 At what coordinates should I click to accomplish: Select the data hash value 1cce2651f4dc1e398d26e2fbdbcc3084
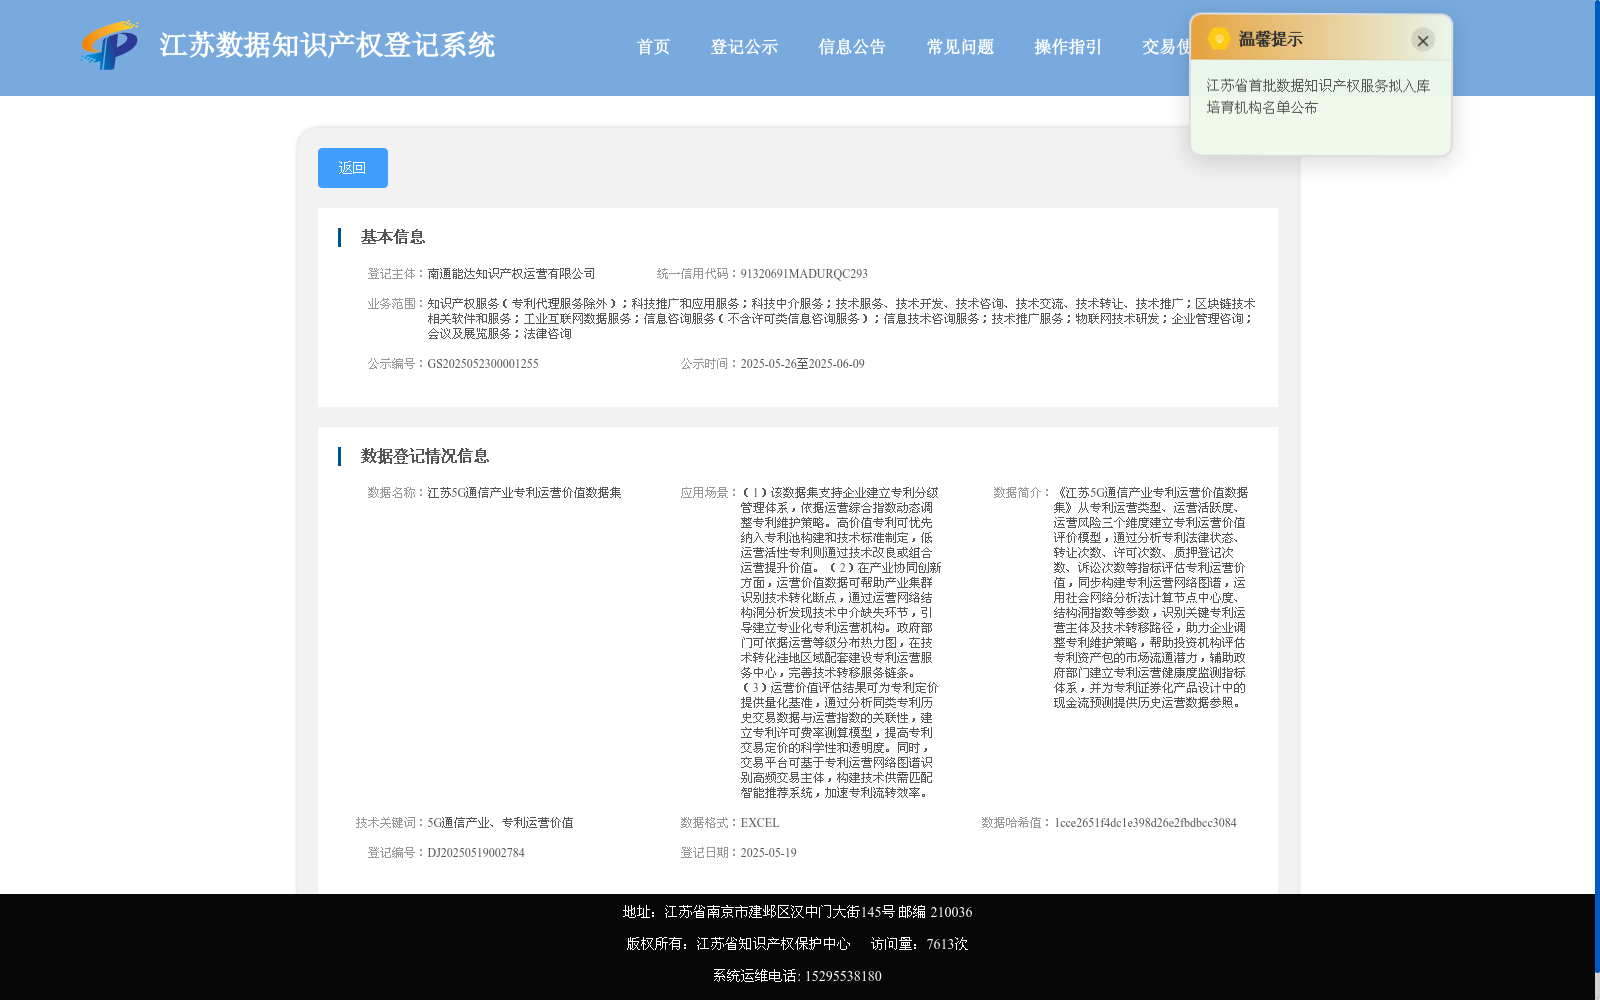point(1145,823)
